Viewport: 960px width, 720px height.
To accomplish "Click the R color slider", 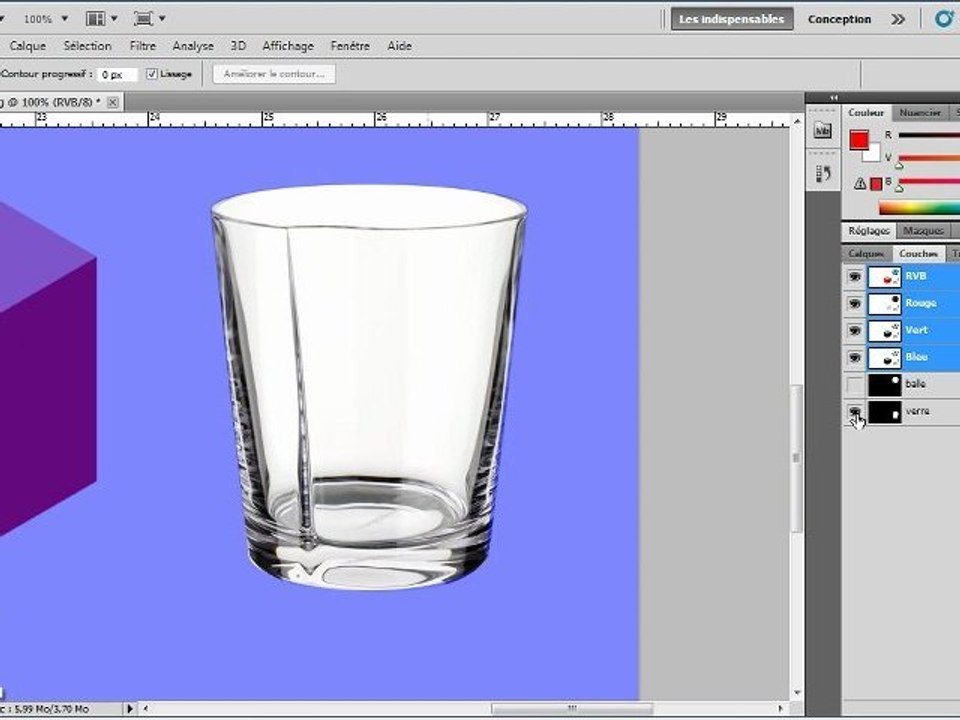I will (x=929, y=135).
